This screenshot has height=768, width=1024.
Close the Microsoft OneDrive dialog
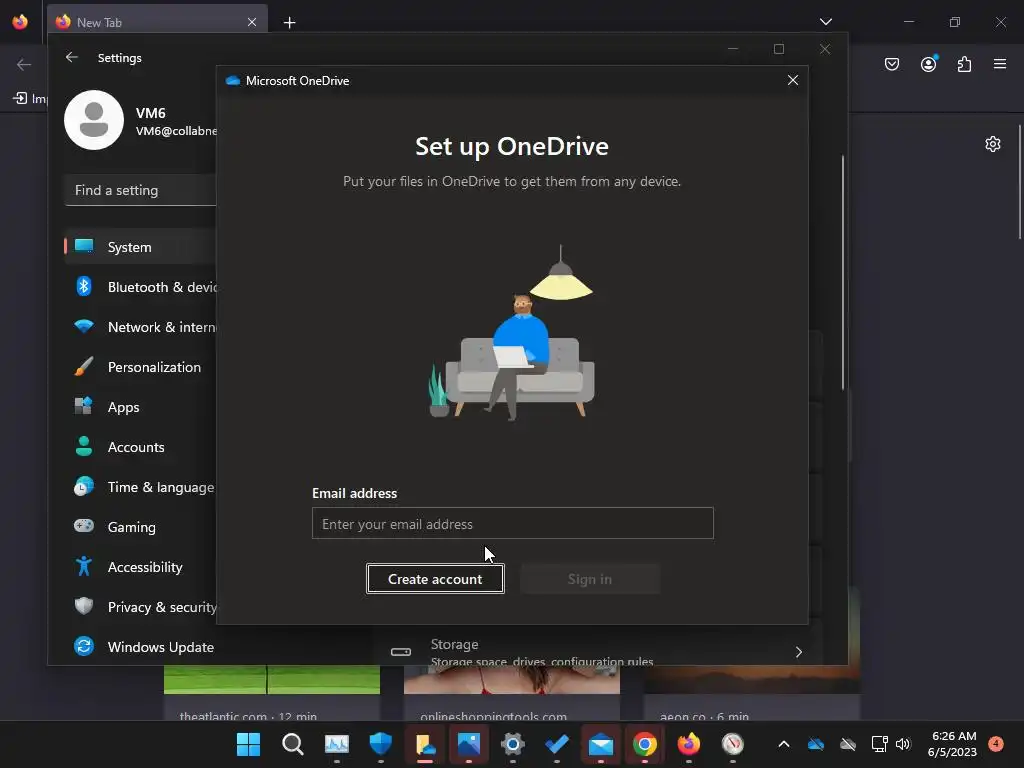pyautogui.click(x=793, y=80)
